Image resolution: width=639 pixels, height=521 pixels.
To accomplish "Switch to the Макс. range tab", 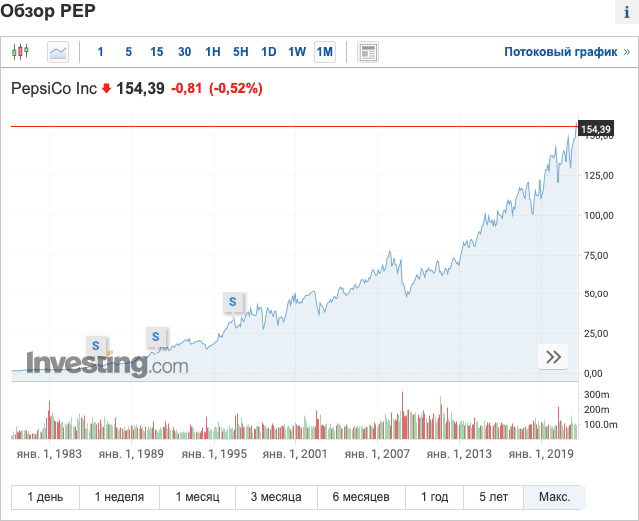I will click(554, 497).
